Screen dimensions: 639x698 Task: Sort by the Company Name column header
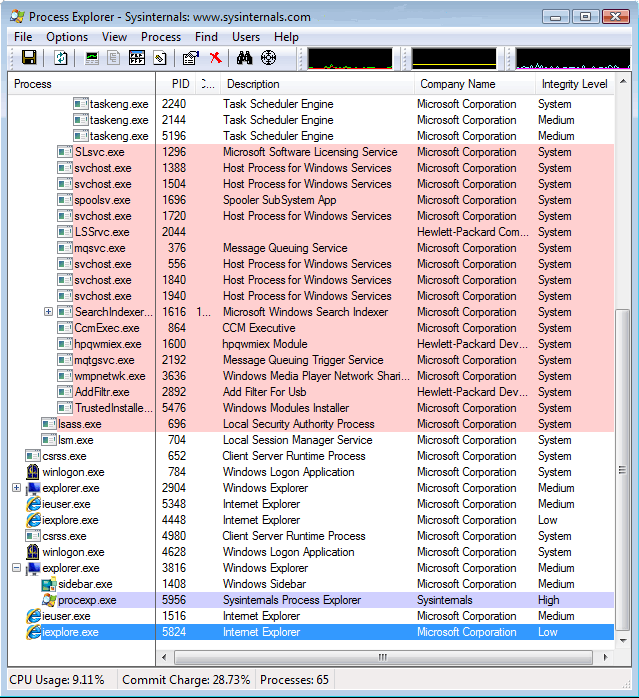point(475,84)
